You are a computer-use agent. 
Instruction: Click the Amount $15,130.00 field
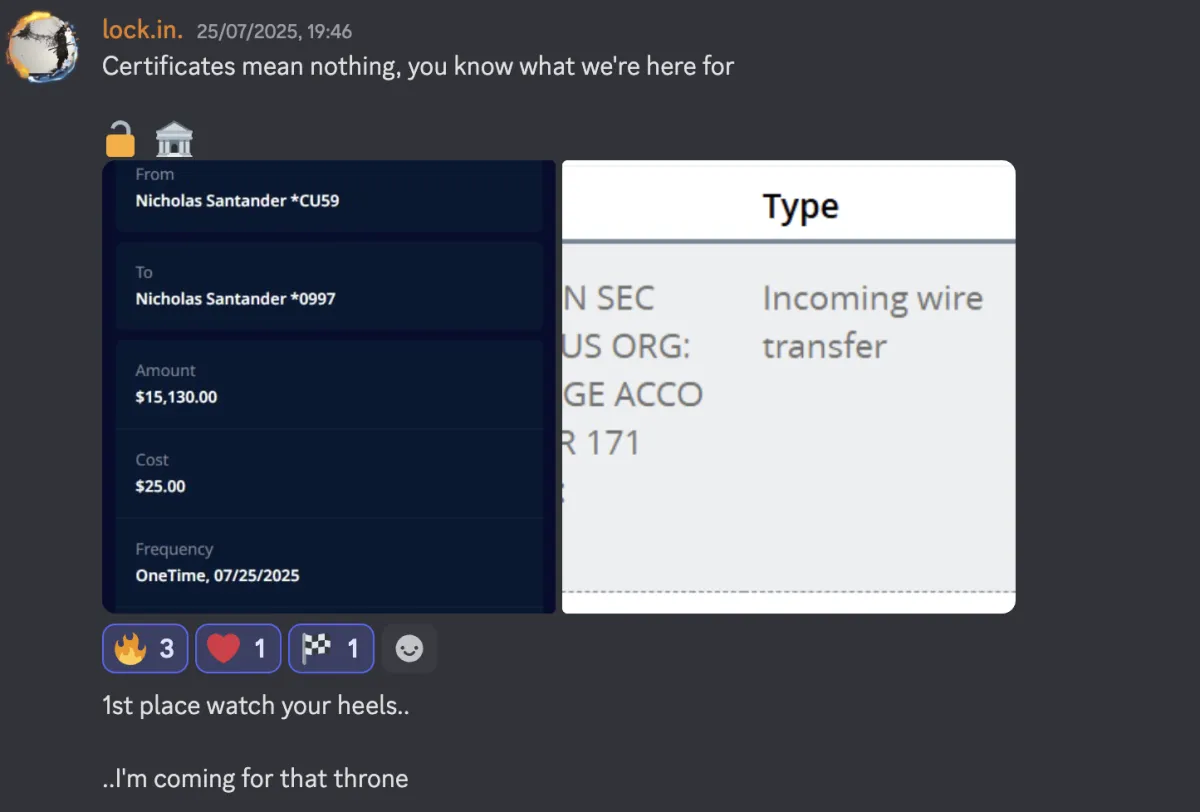[328, 385]
